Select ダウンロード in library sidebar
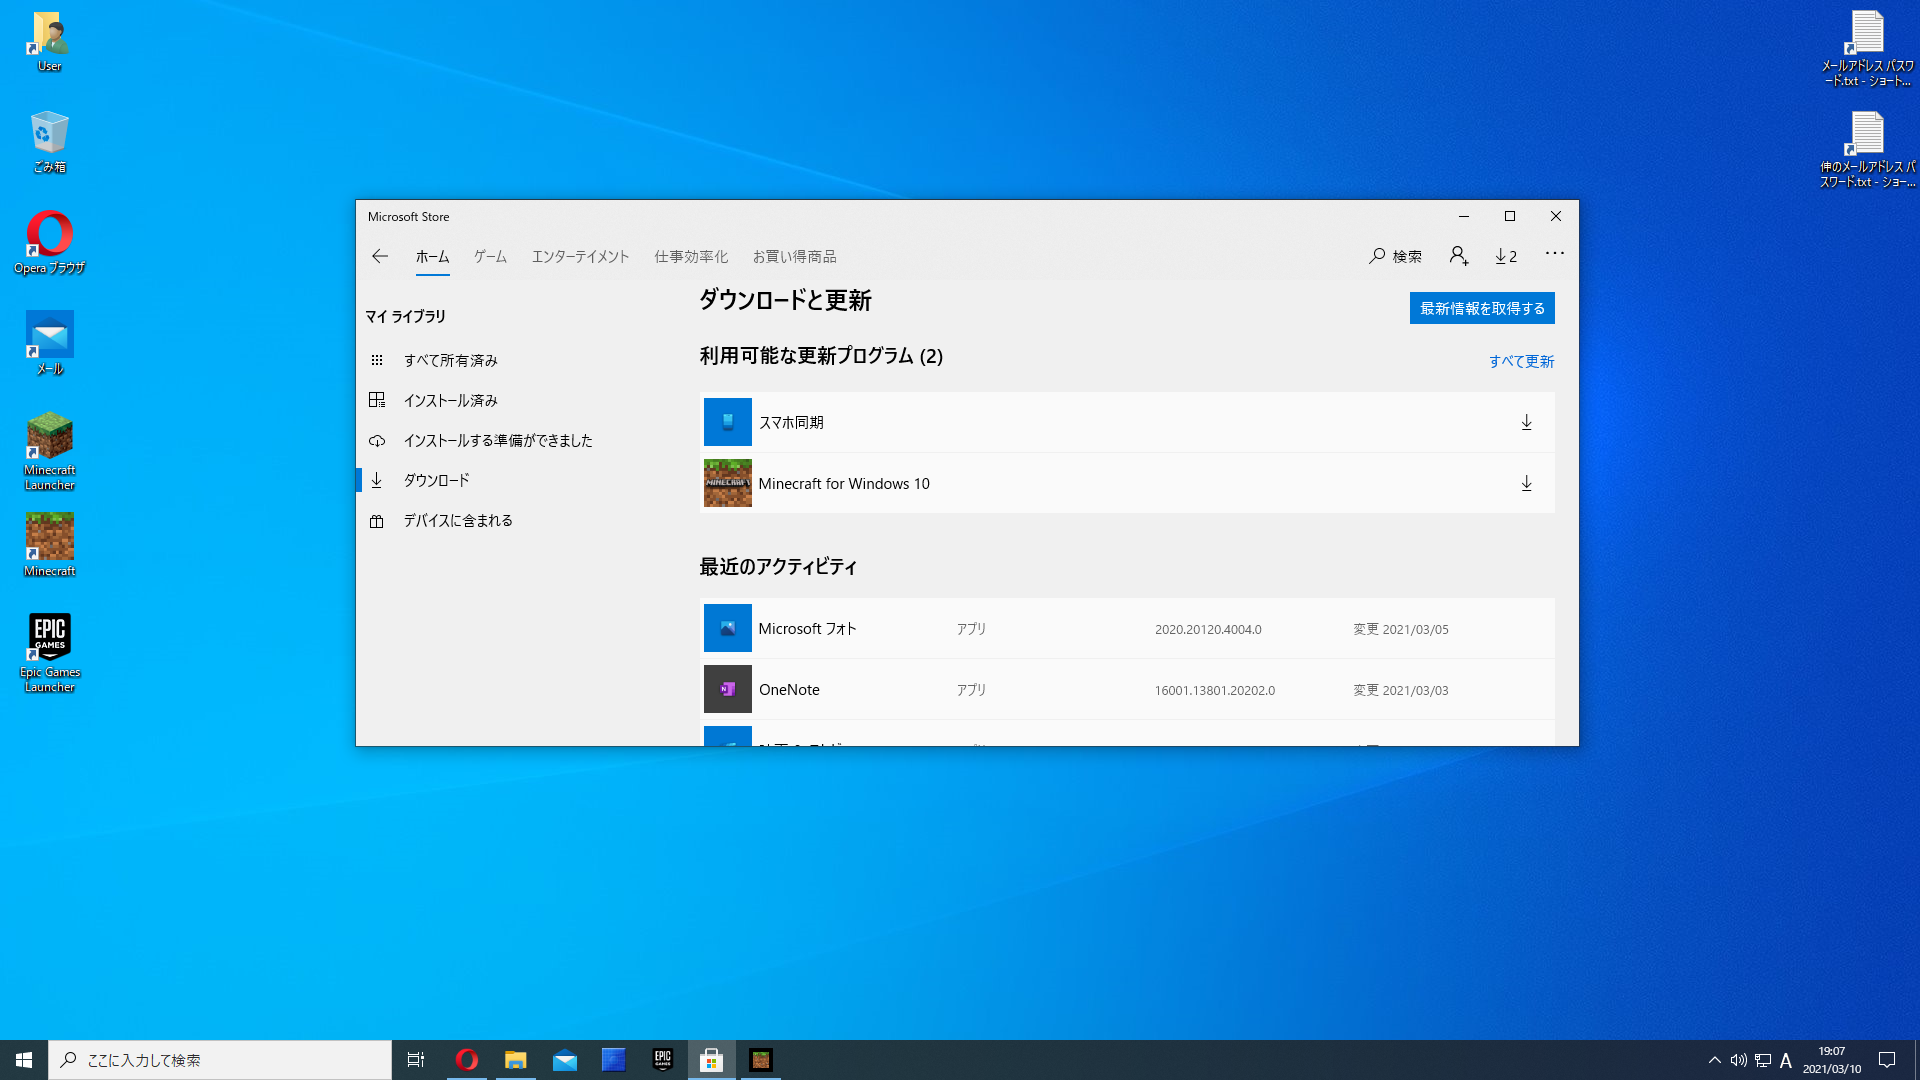The image size is (1920, 1080). click(436, 480)
